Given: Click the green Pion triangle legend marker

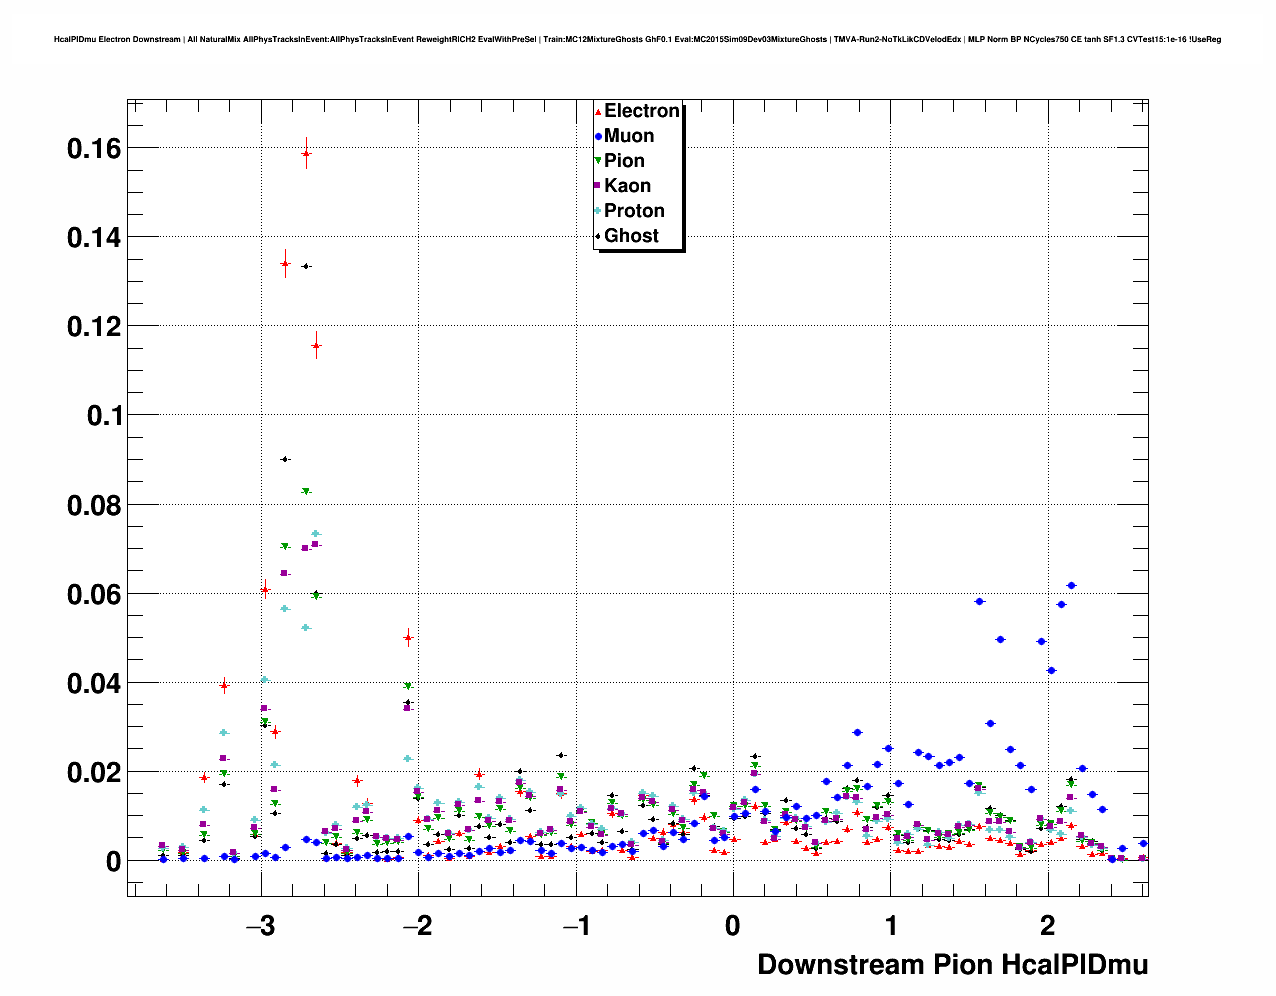Looking at the screenshot, I should (598, 161).
